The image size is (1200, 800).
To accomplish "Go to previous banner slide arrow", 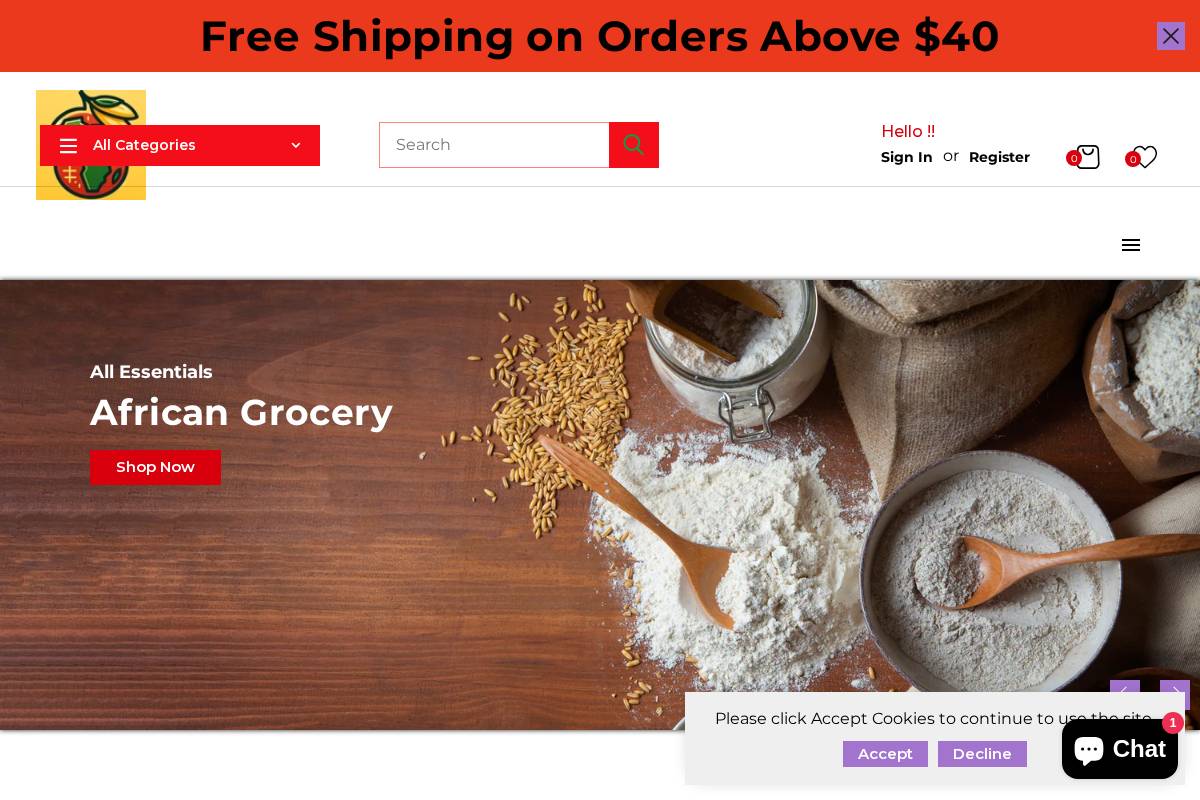I will (x=1125, y=690).
